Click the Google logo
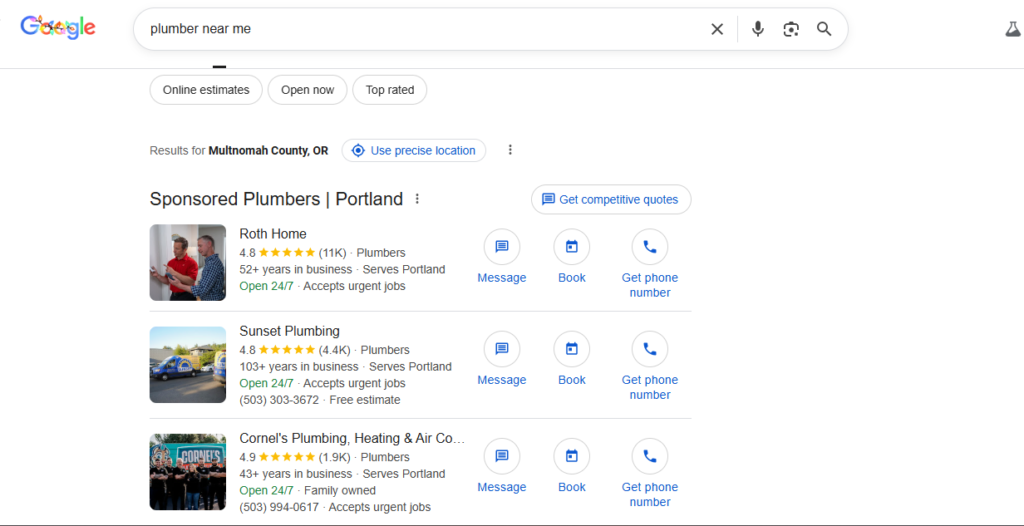The width and height of the screenshot is (1024, 526). [58, 27]
